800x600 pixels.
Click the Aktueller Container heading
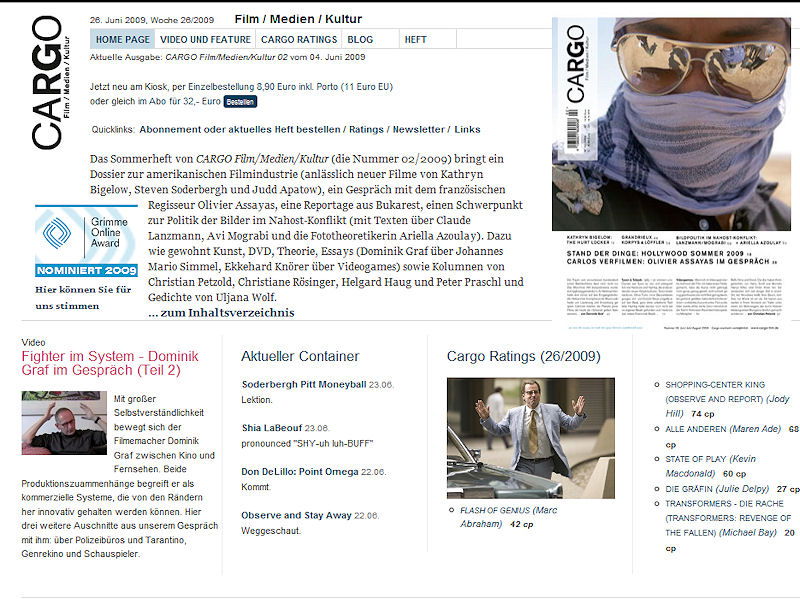pos(300,356)
